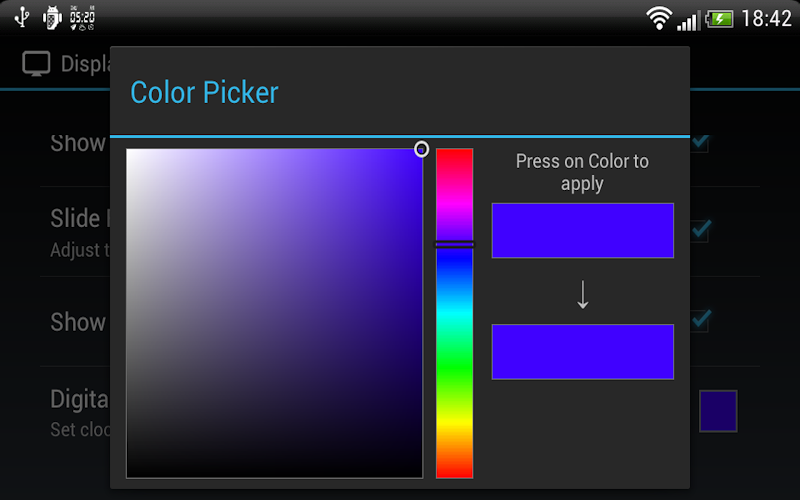Screen dimensions: 800x500
Task: Pick a shade in the saturation square's center
Action: 274,313
